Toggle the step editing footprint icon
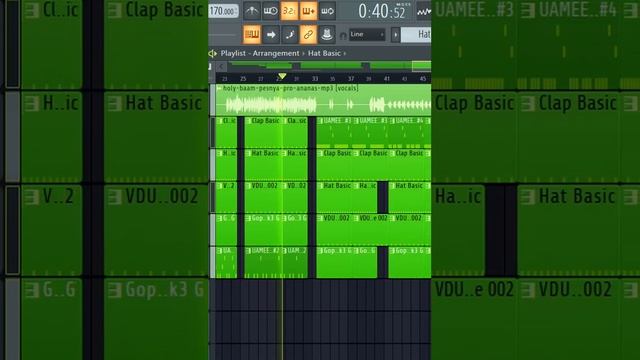This screenshot has width=640, height=360. click(289, 35)
